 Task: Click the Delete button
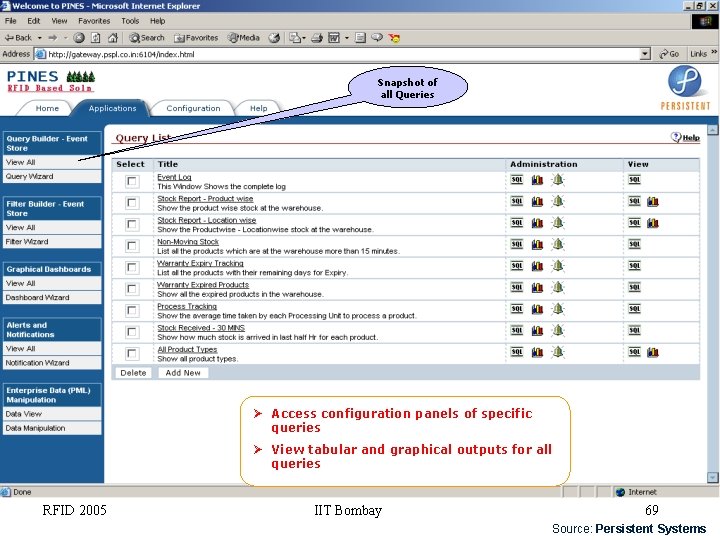click(x=133, y=373)
